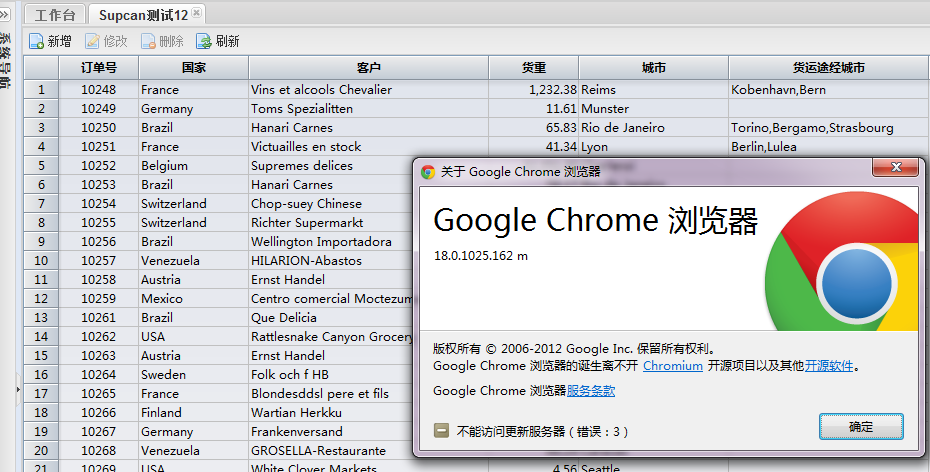Click the 11.61 weight cell
The image size is (930, 472).
tap(534, 109)
